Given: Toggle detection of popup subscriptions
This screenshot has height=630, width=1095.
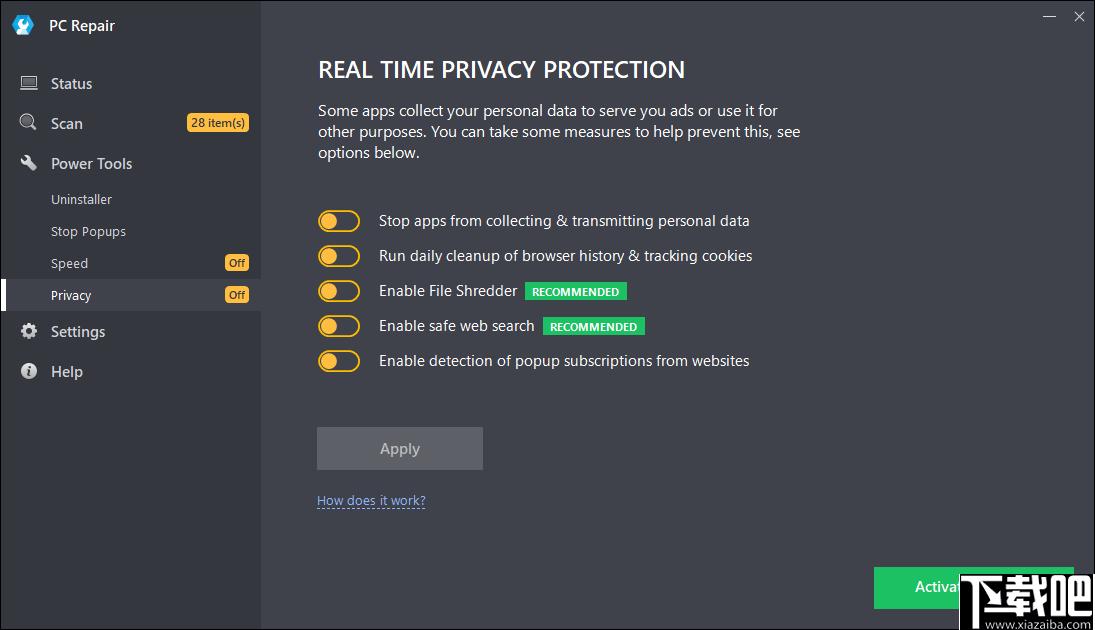Looking at the screenshot, I should [x=339, y=360].
